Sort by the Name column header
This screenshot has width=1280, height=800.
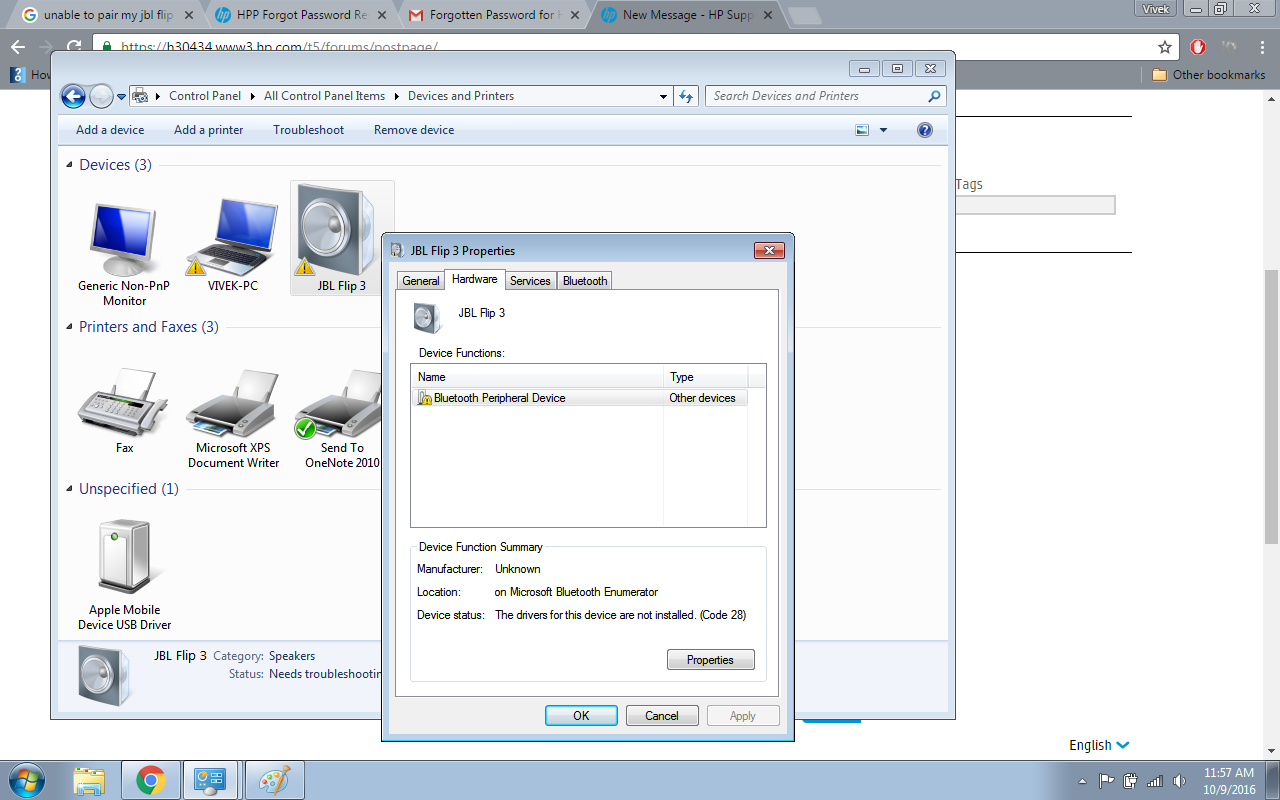[x=538, y=377]
